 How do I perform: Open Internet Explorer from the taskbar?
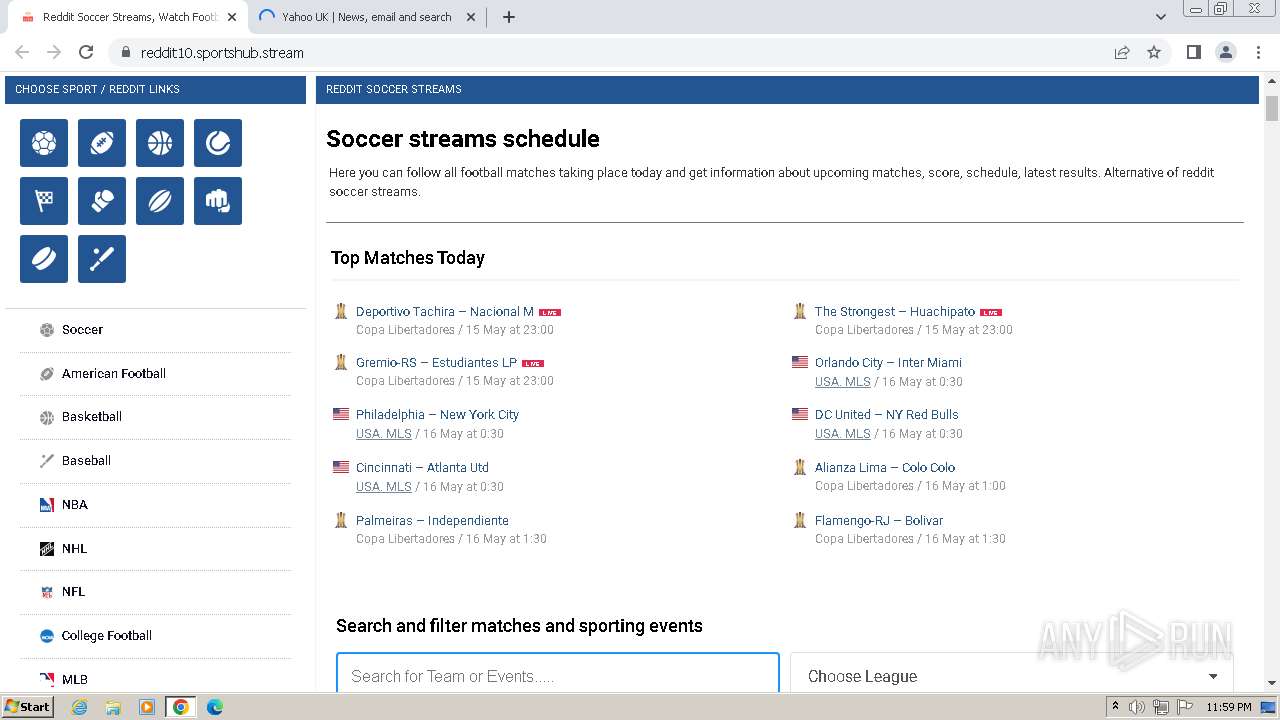[x=79, y=707]
